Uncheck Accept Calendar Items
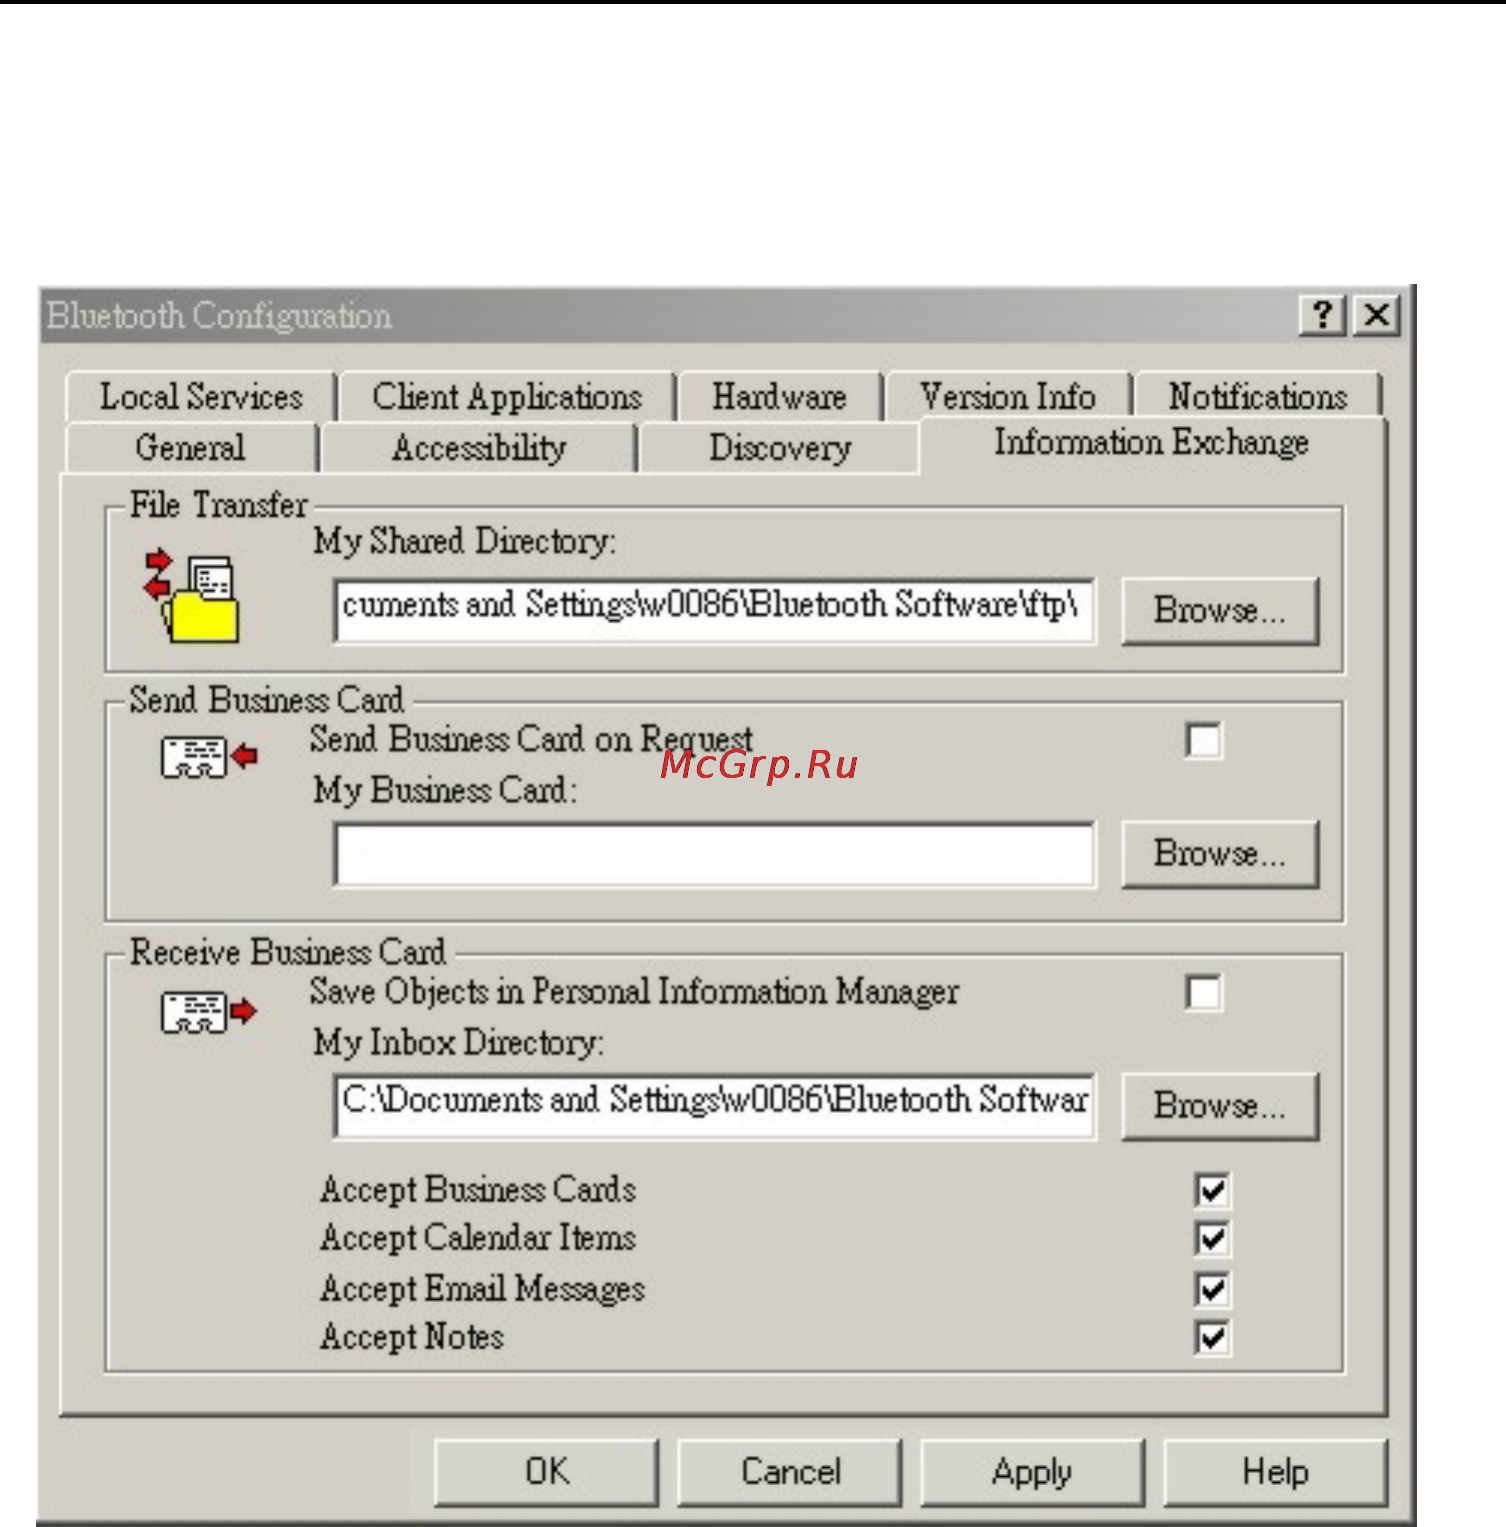1506x1527 pixels. (x=1212, y=1239)
